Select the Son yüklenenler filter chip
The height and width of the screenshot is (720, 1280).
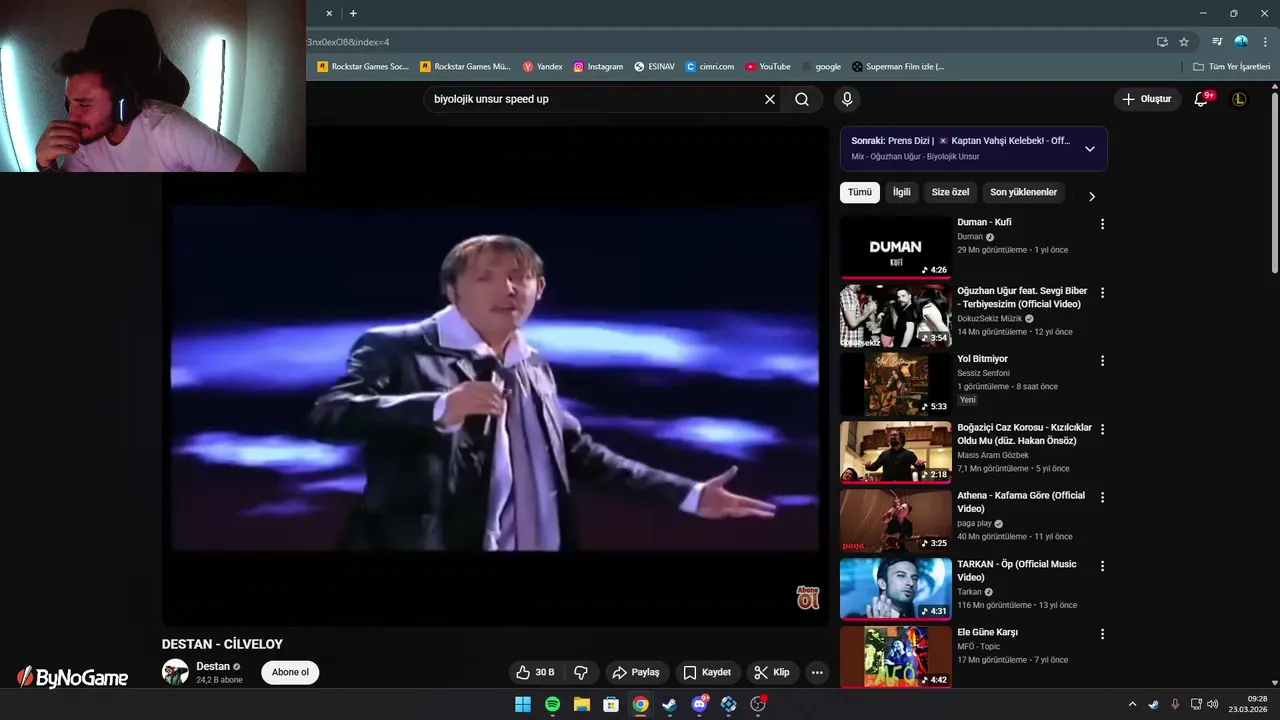(1023, 192)
